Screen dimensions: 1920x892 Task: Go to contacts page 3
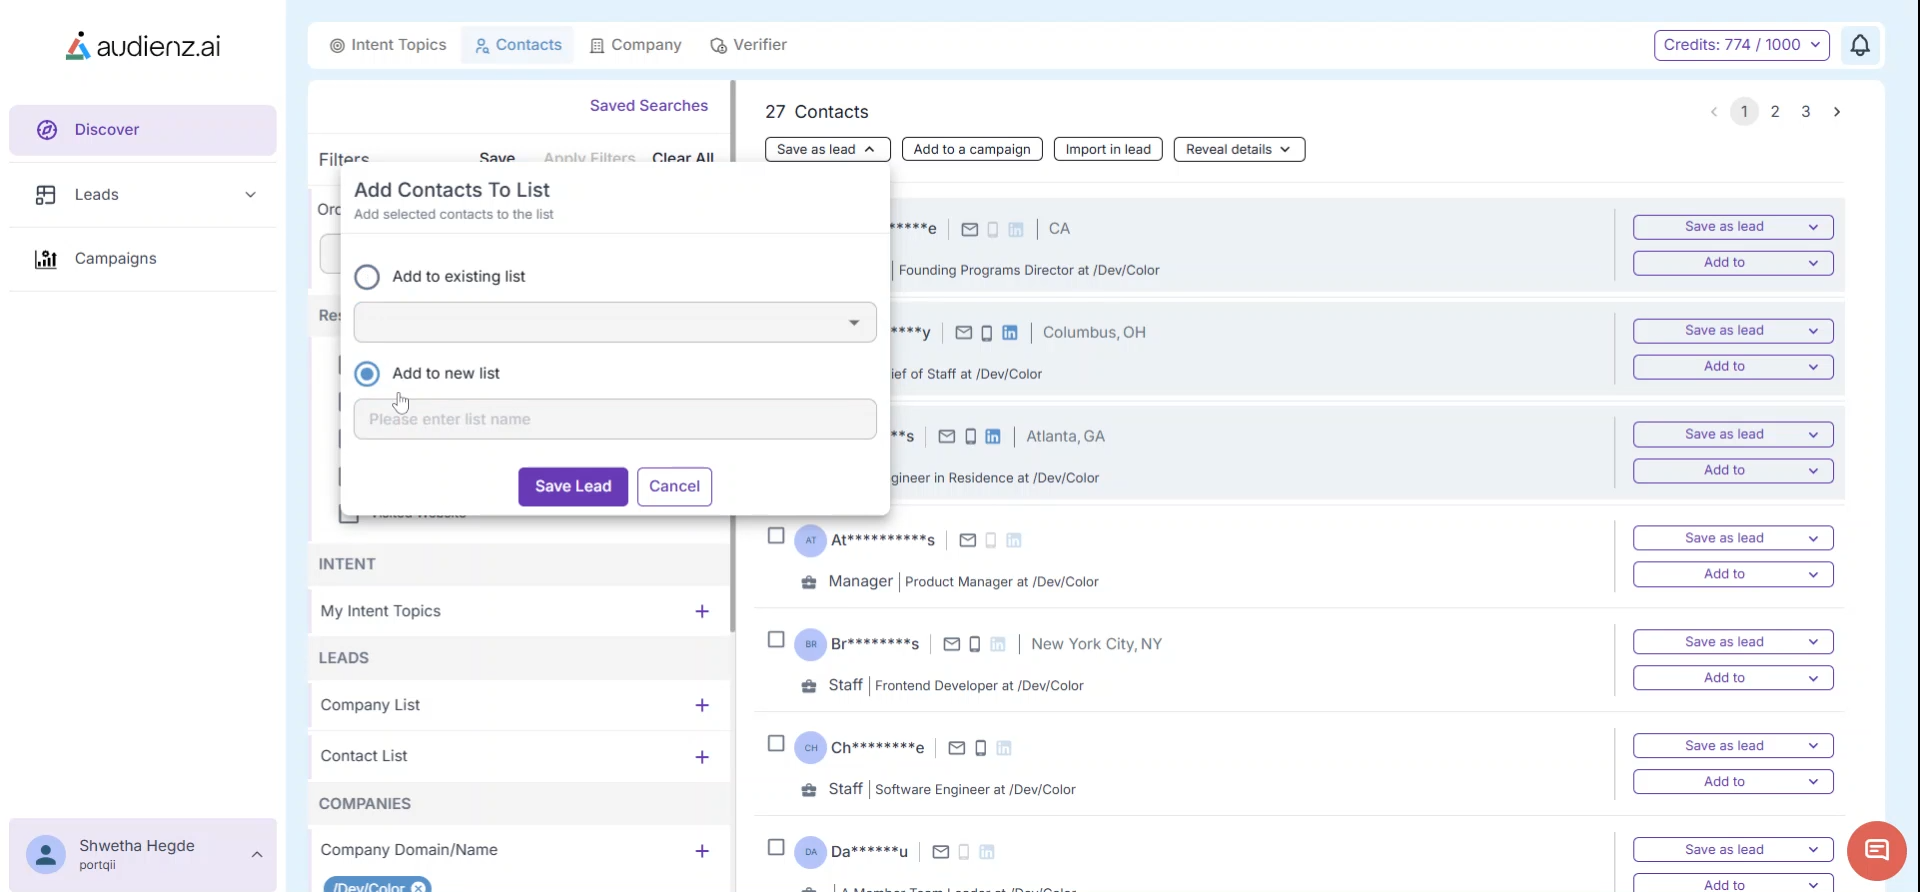1806,112
